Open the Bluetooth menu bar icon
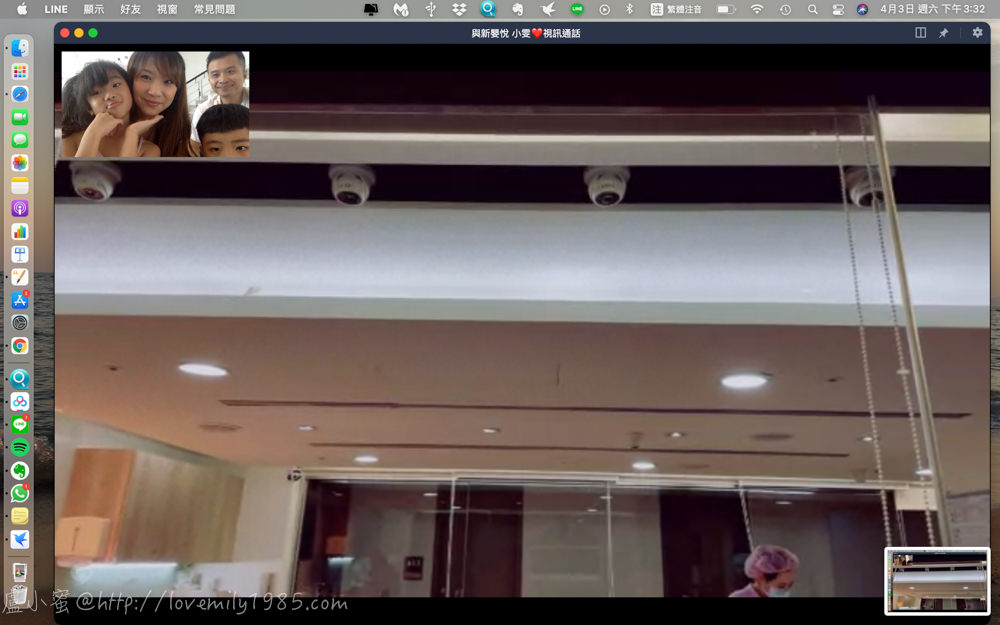Viewport: 1000px width, 625px height. pos(629,9)
